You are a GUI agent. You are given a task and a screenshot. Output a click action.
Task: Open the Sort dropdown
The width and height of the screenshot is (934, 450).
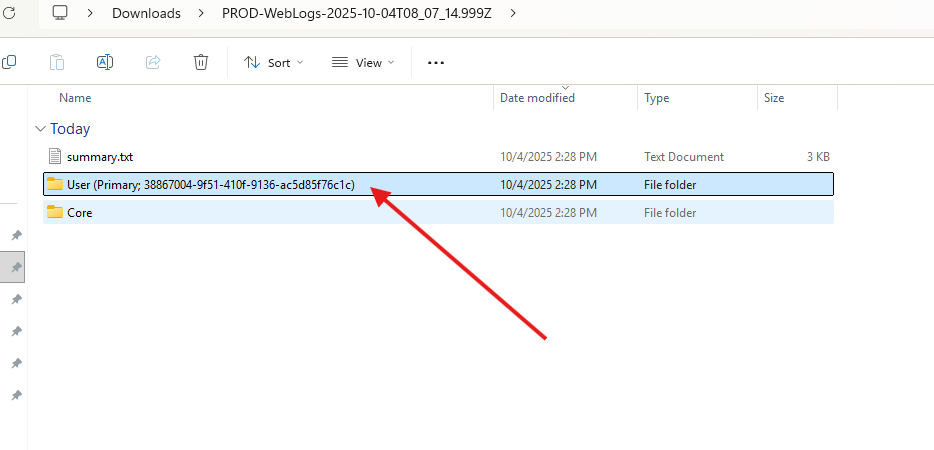point(273,62)
